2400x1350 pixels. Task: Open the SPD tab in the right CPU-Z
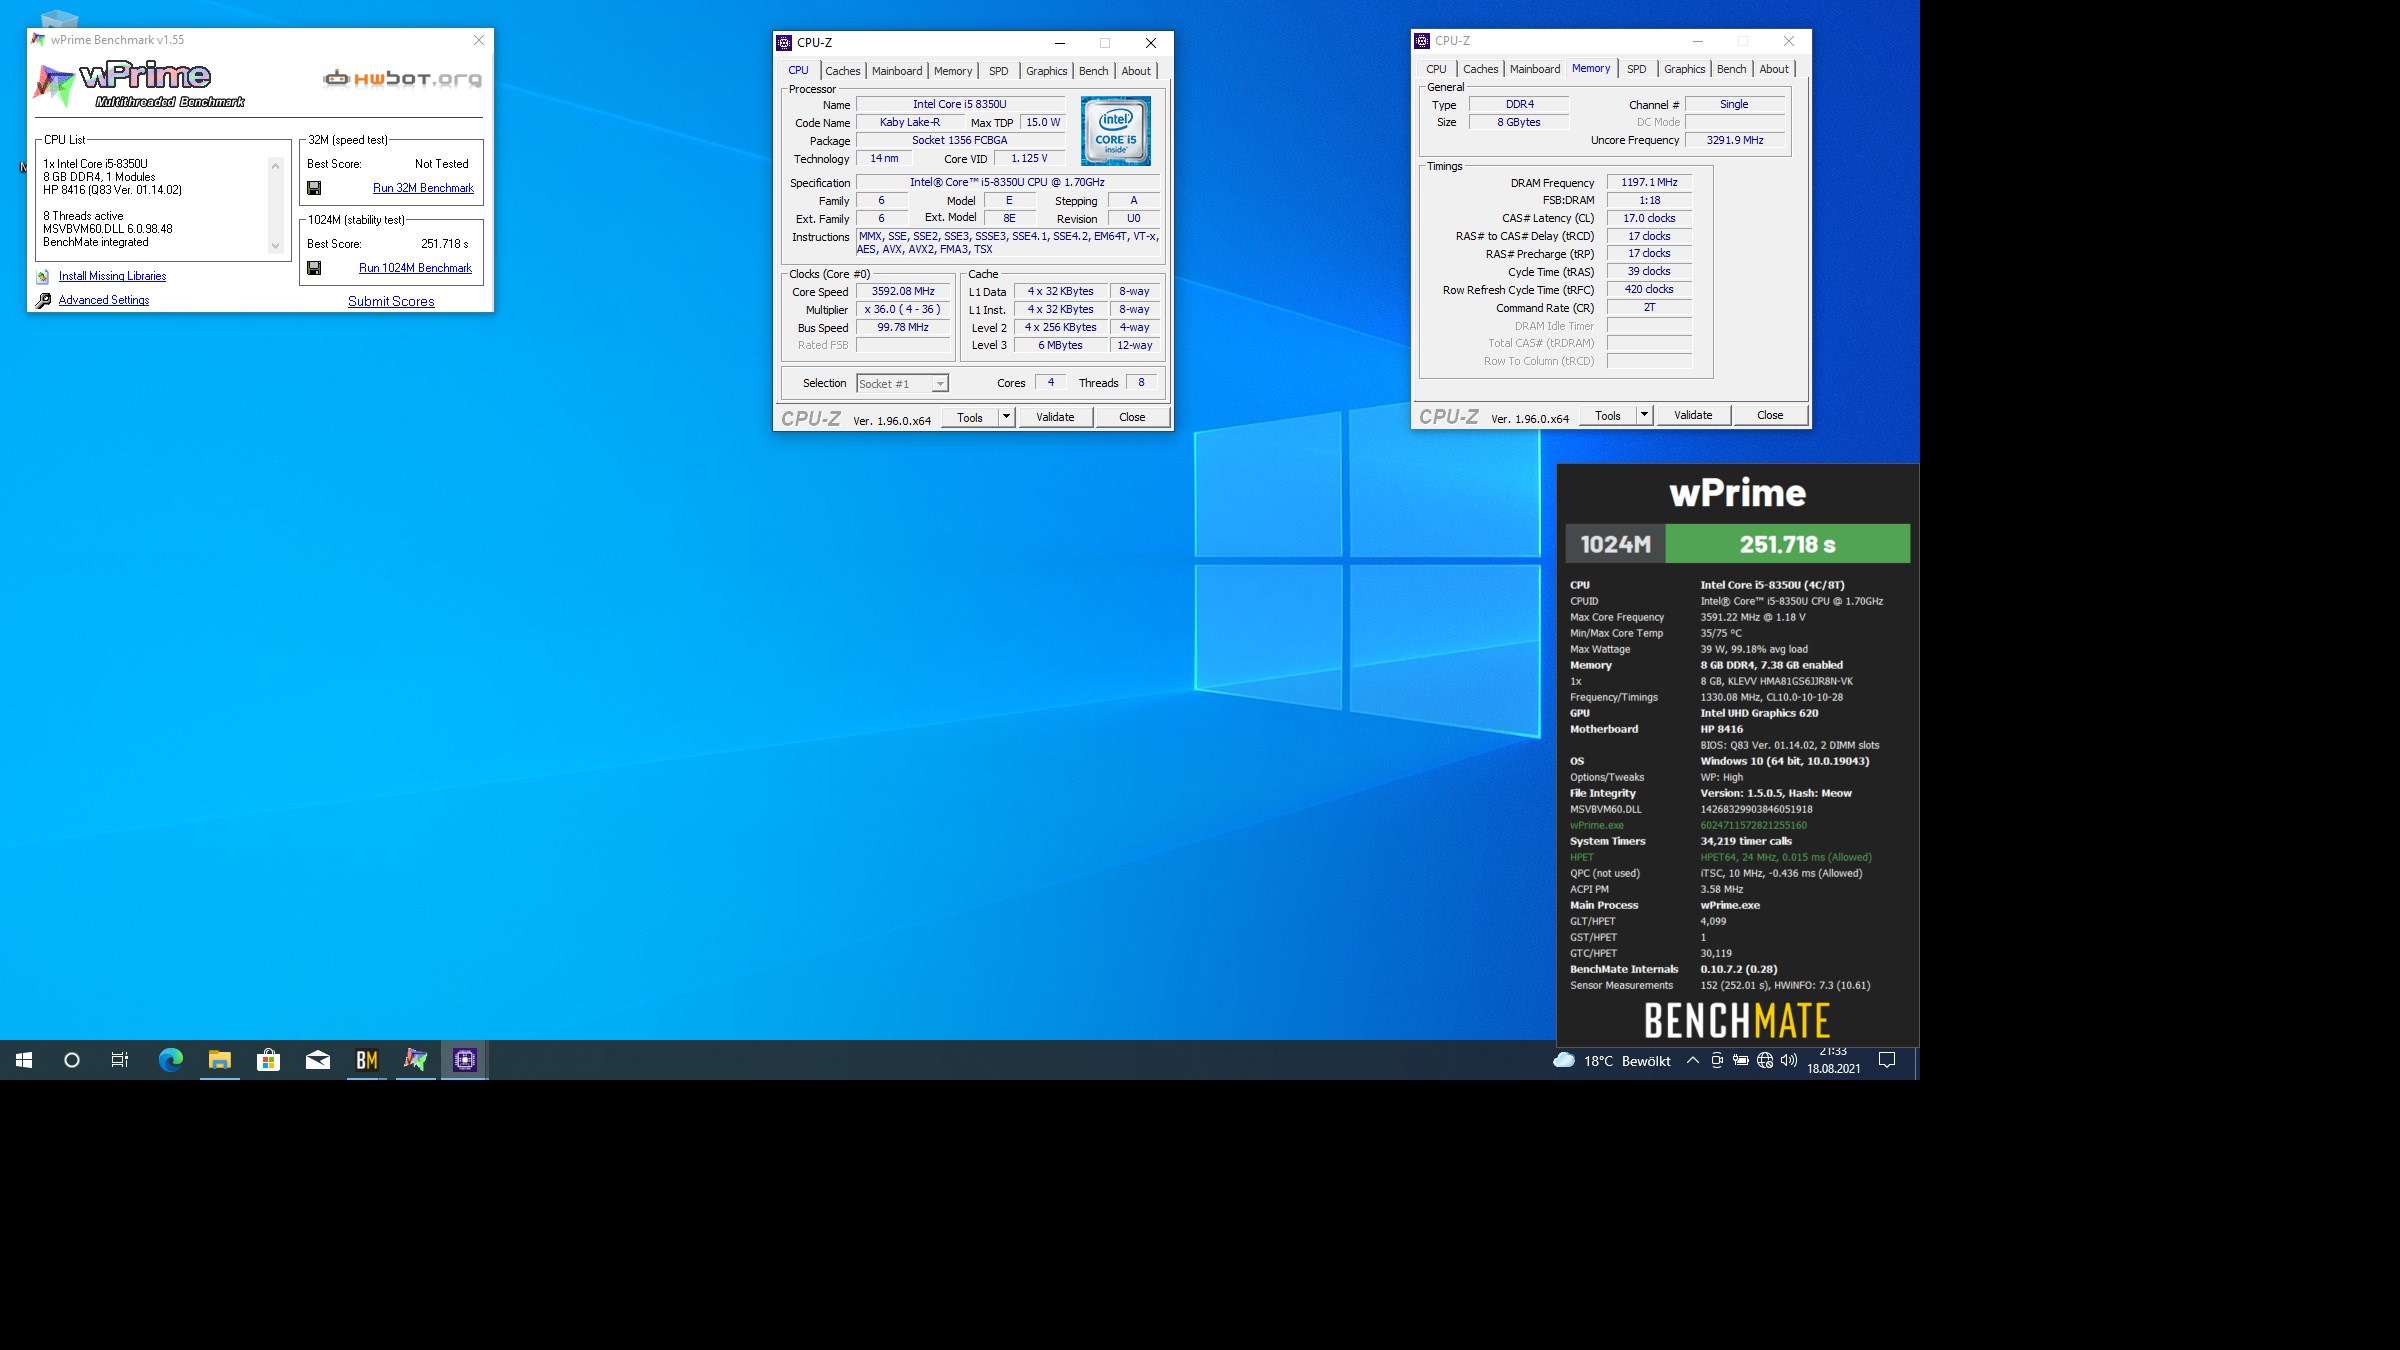1637,69
